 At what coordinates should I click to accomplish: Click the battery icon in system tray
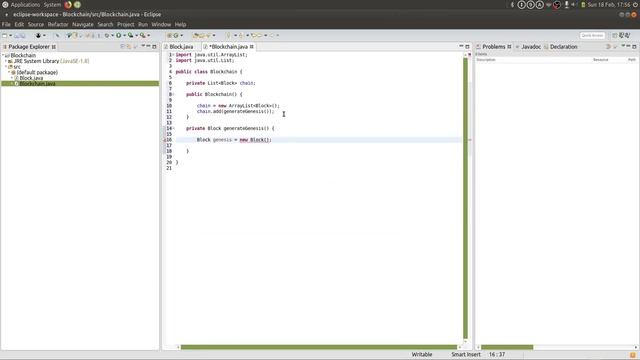click(583, 5)
